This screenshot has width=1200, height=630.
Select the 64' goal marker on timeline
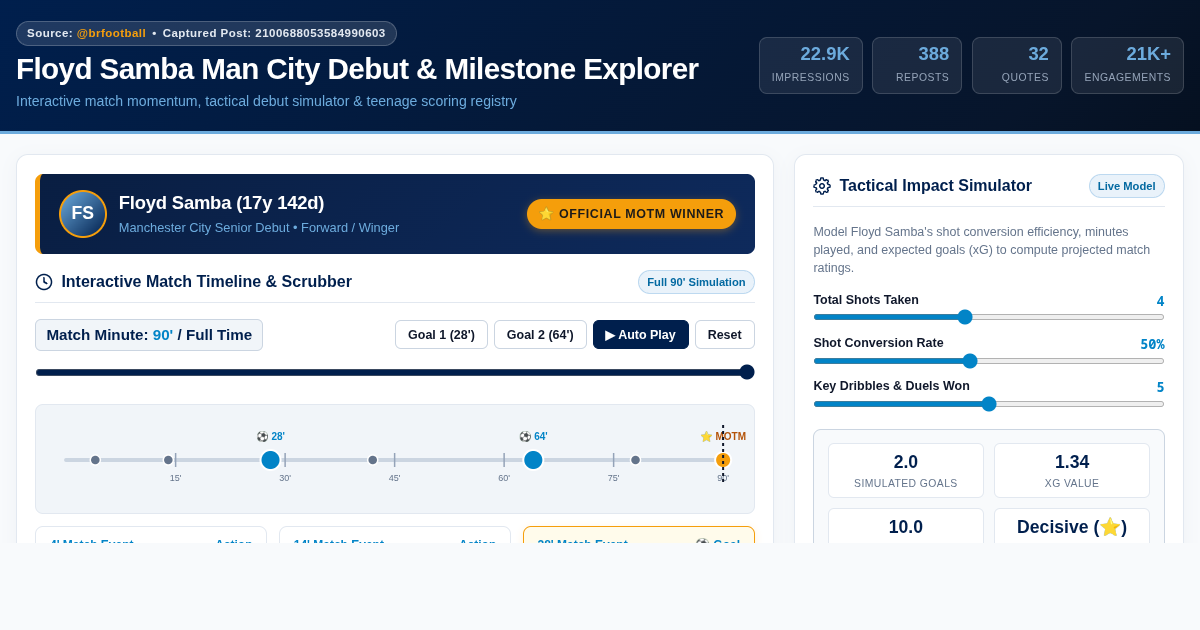pyautogui.click(x=533, y=460)
